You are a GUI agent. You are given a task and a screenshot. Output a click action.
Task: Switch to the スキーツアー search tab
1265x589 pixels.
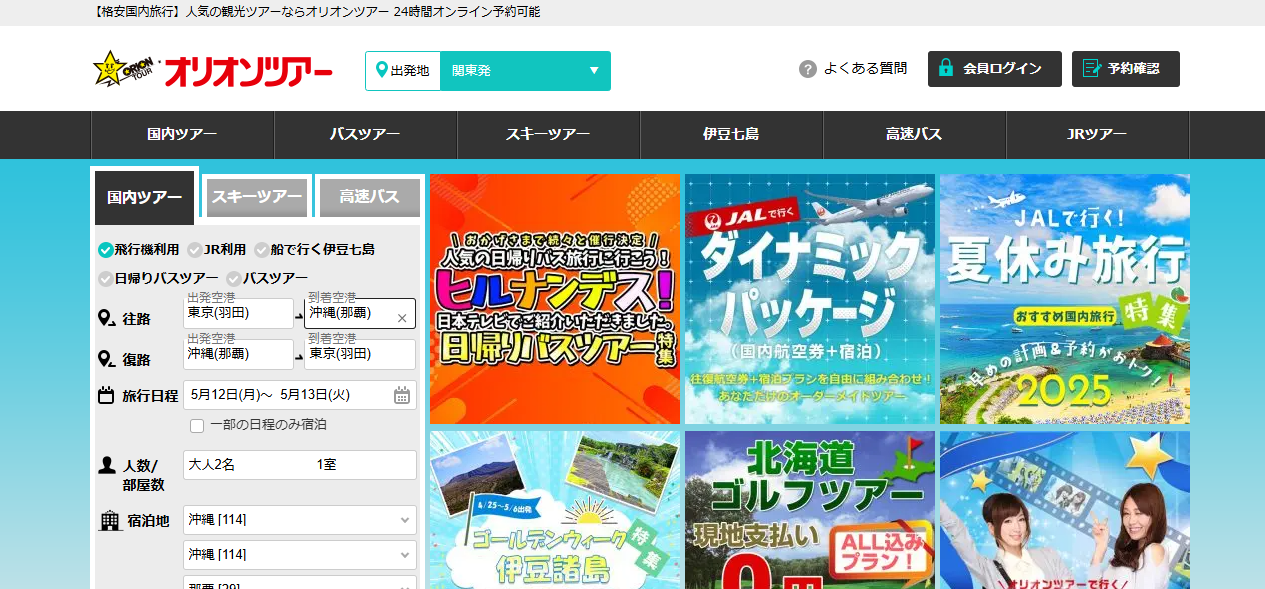257,197
